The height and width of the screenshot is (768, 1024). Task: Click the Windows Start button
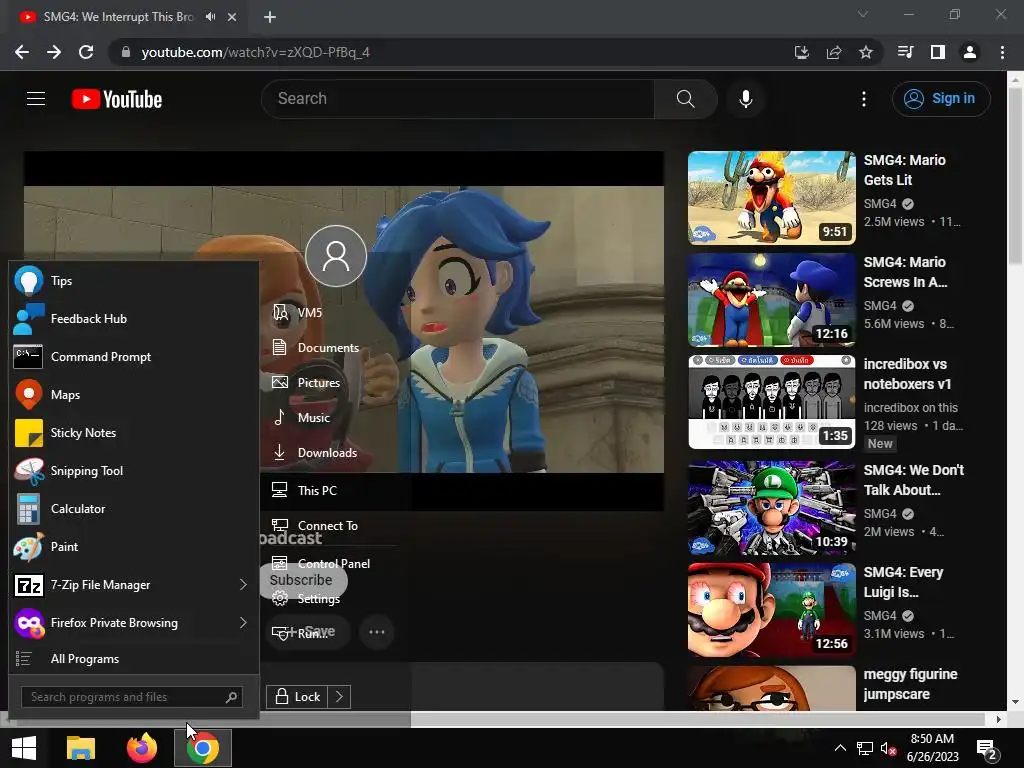click(24, 748)
